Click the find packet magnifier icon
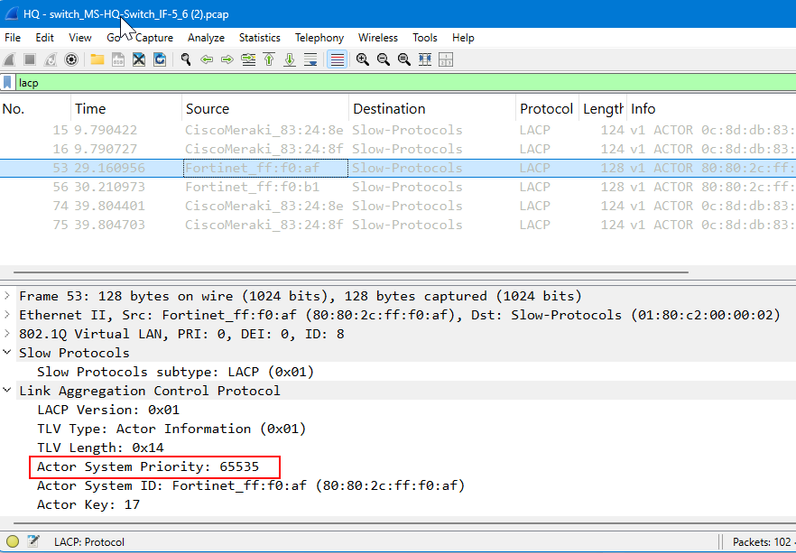796x553 pixels. [186, 60]
